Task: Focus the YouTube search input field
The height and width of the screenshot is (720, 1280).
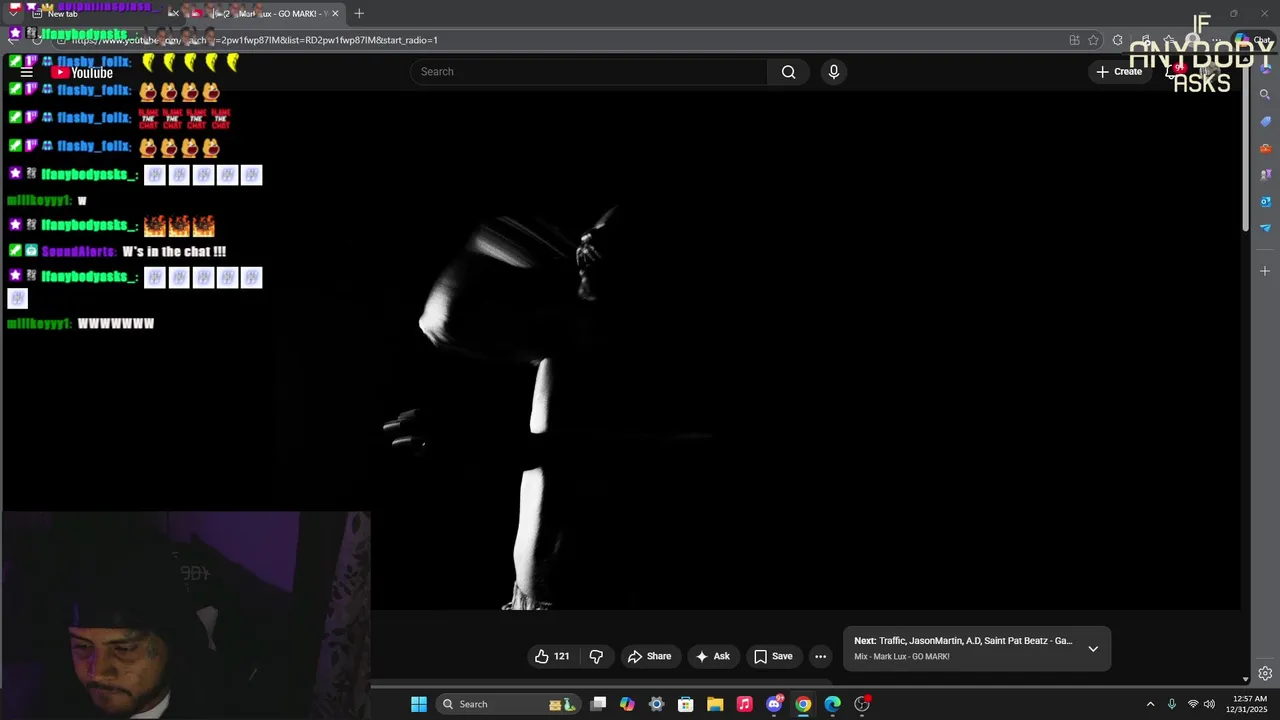Action: [589, 72]
